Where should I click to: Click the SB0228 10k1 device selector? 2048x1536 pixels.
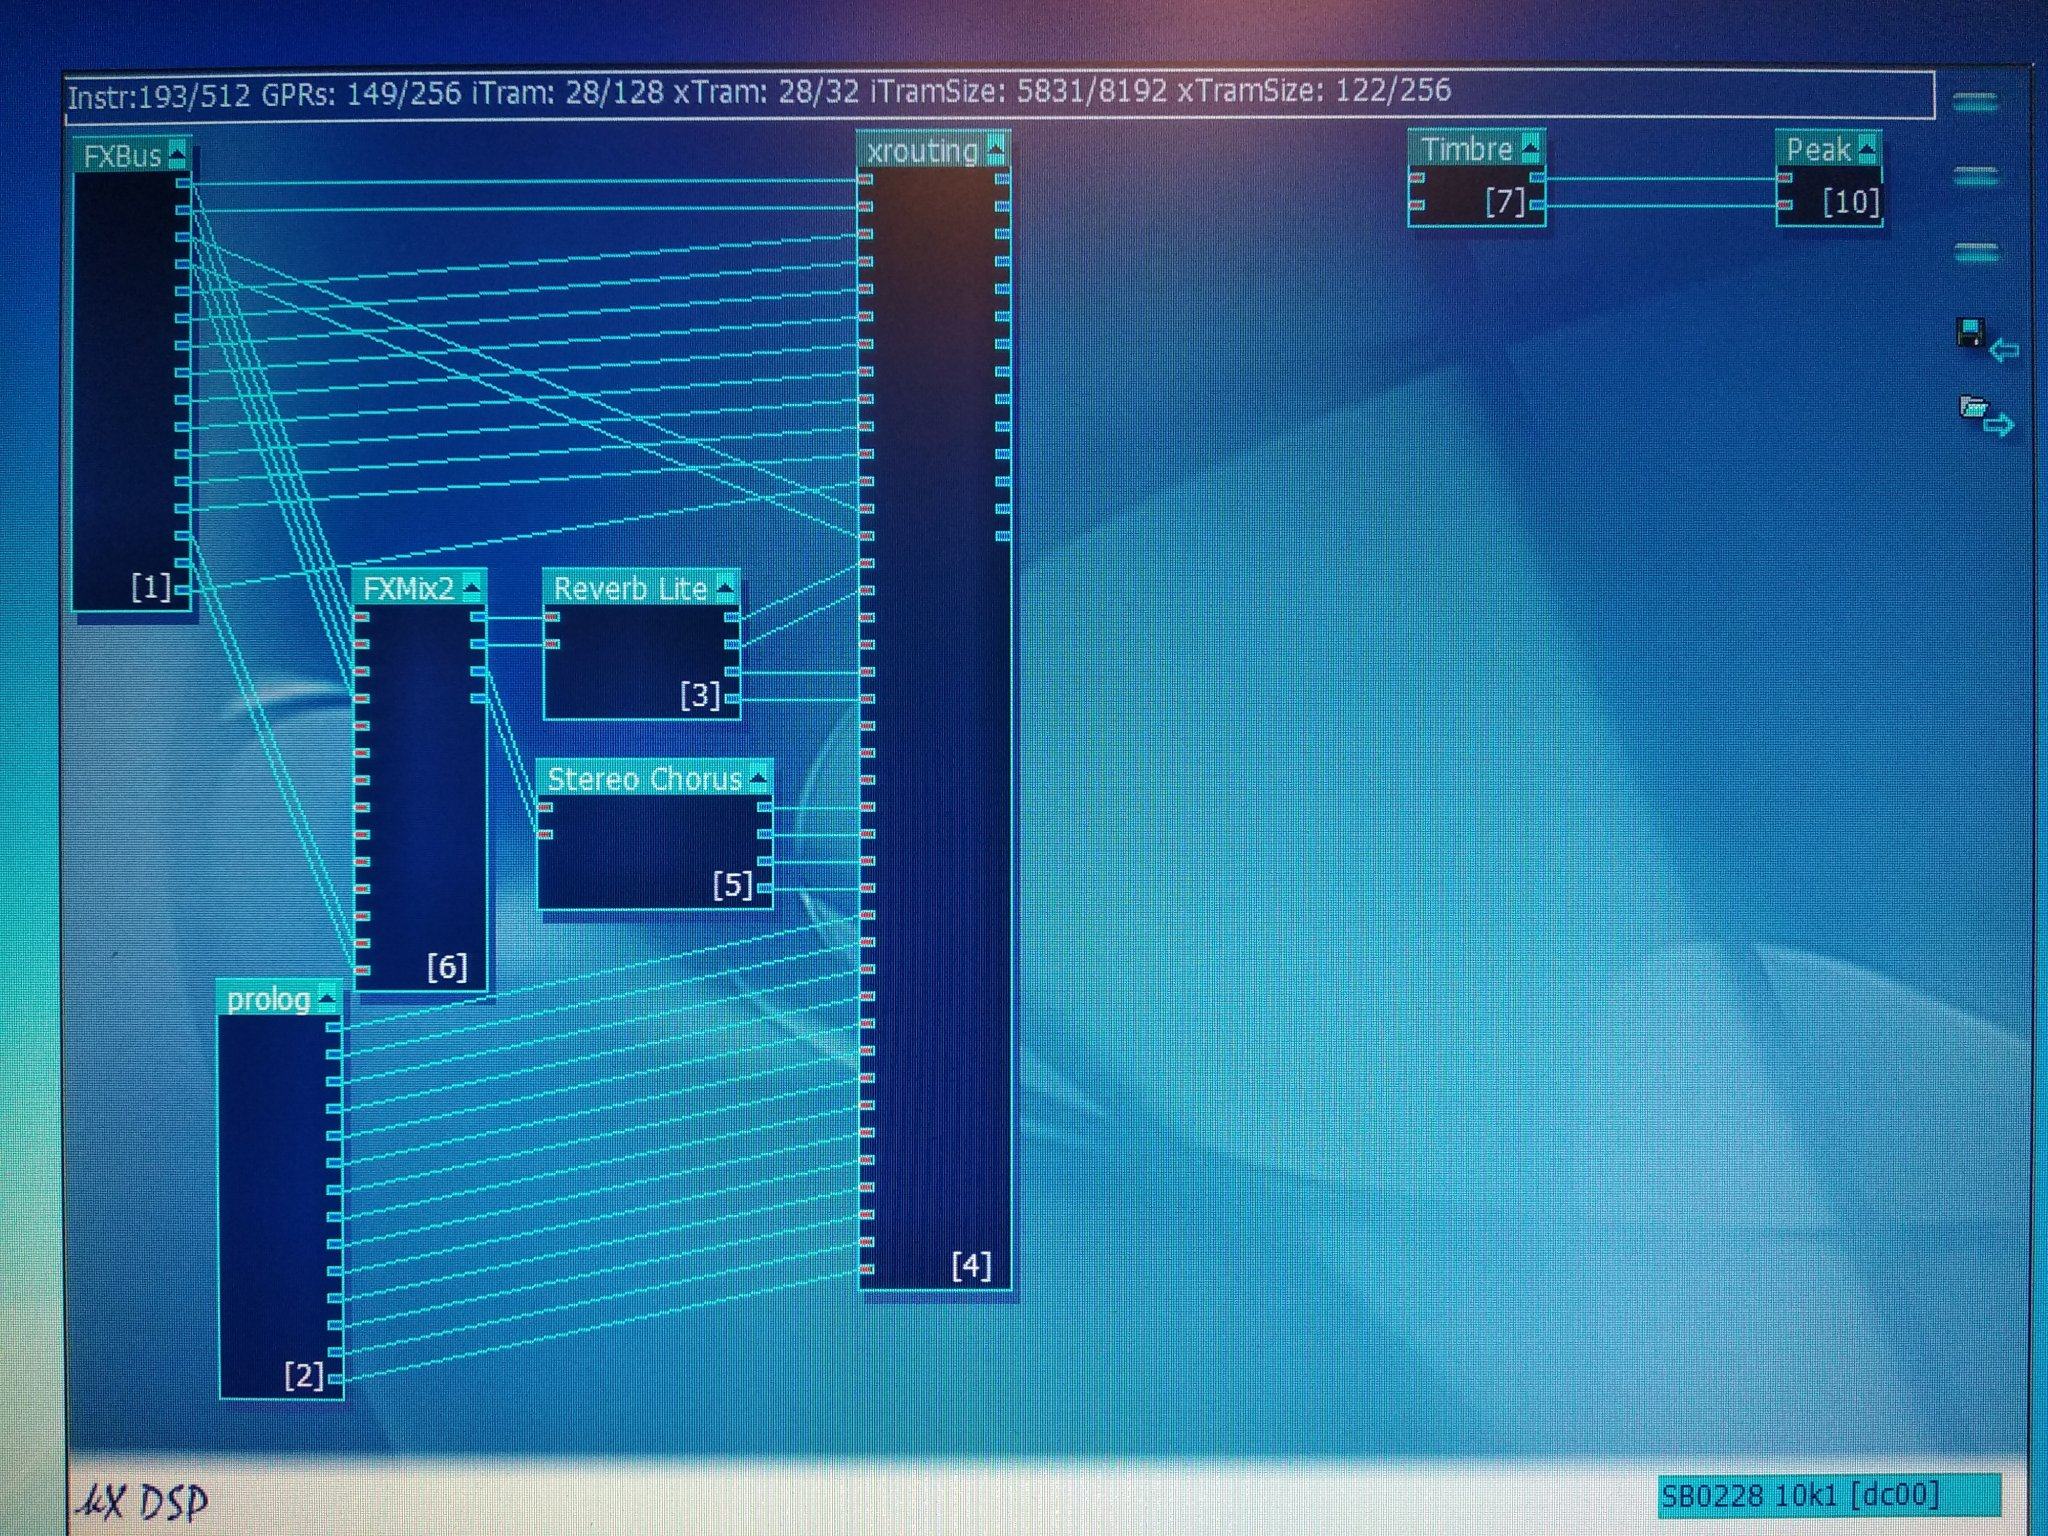pos(1828,1495)
